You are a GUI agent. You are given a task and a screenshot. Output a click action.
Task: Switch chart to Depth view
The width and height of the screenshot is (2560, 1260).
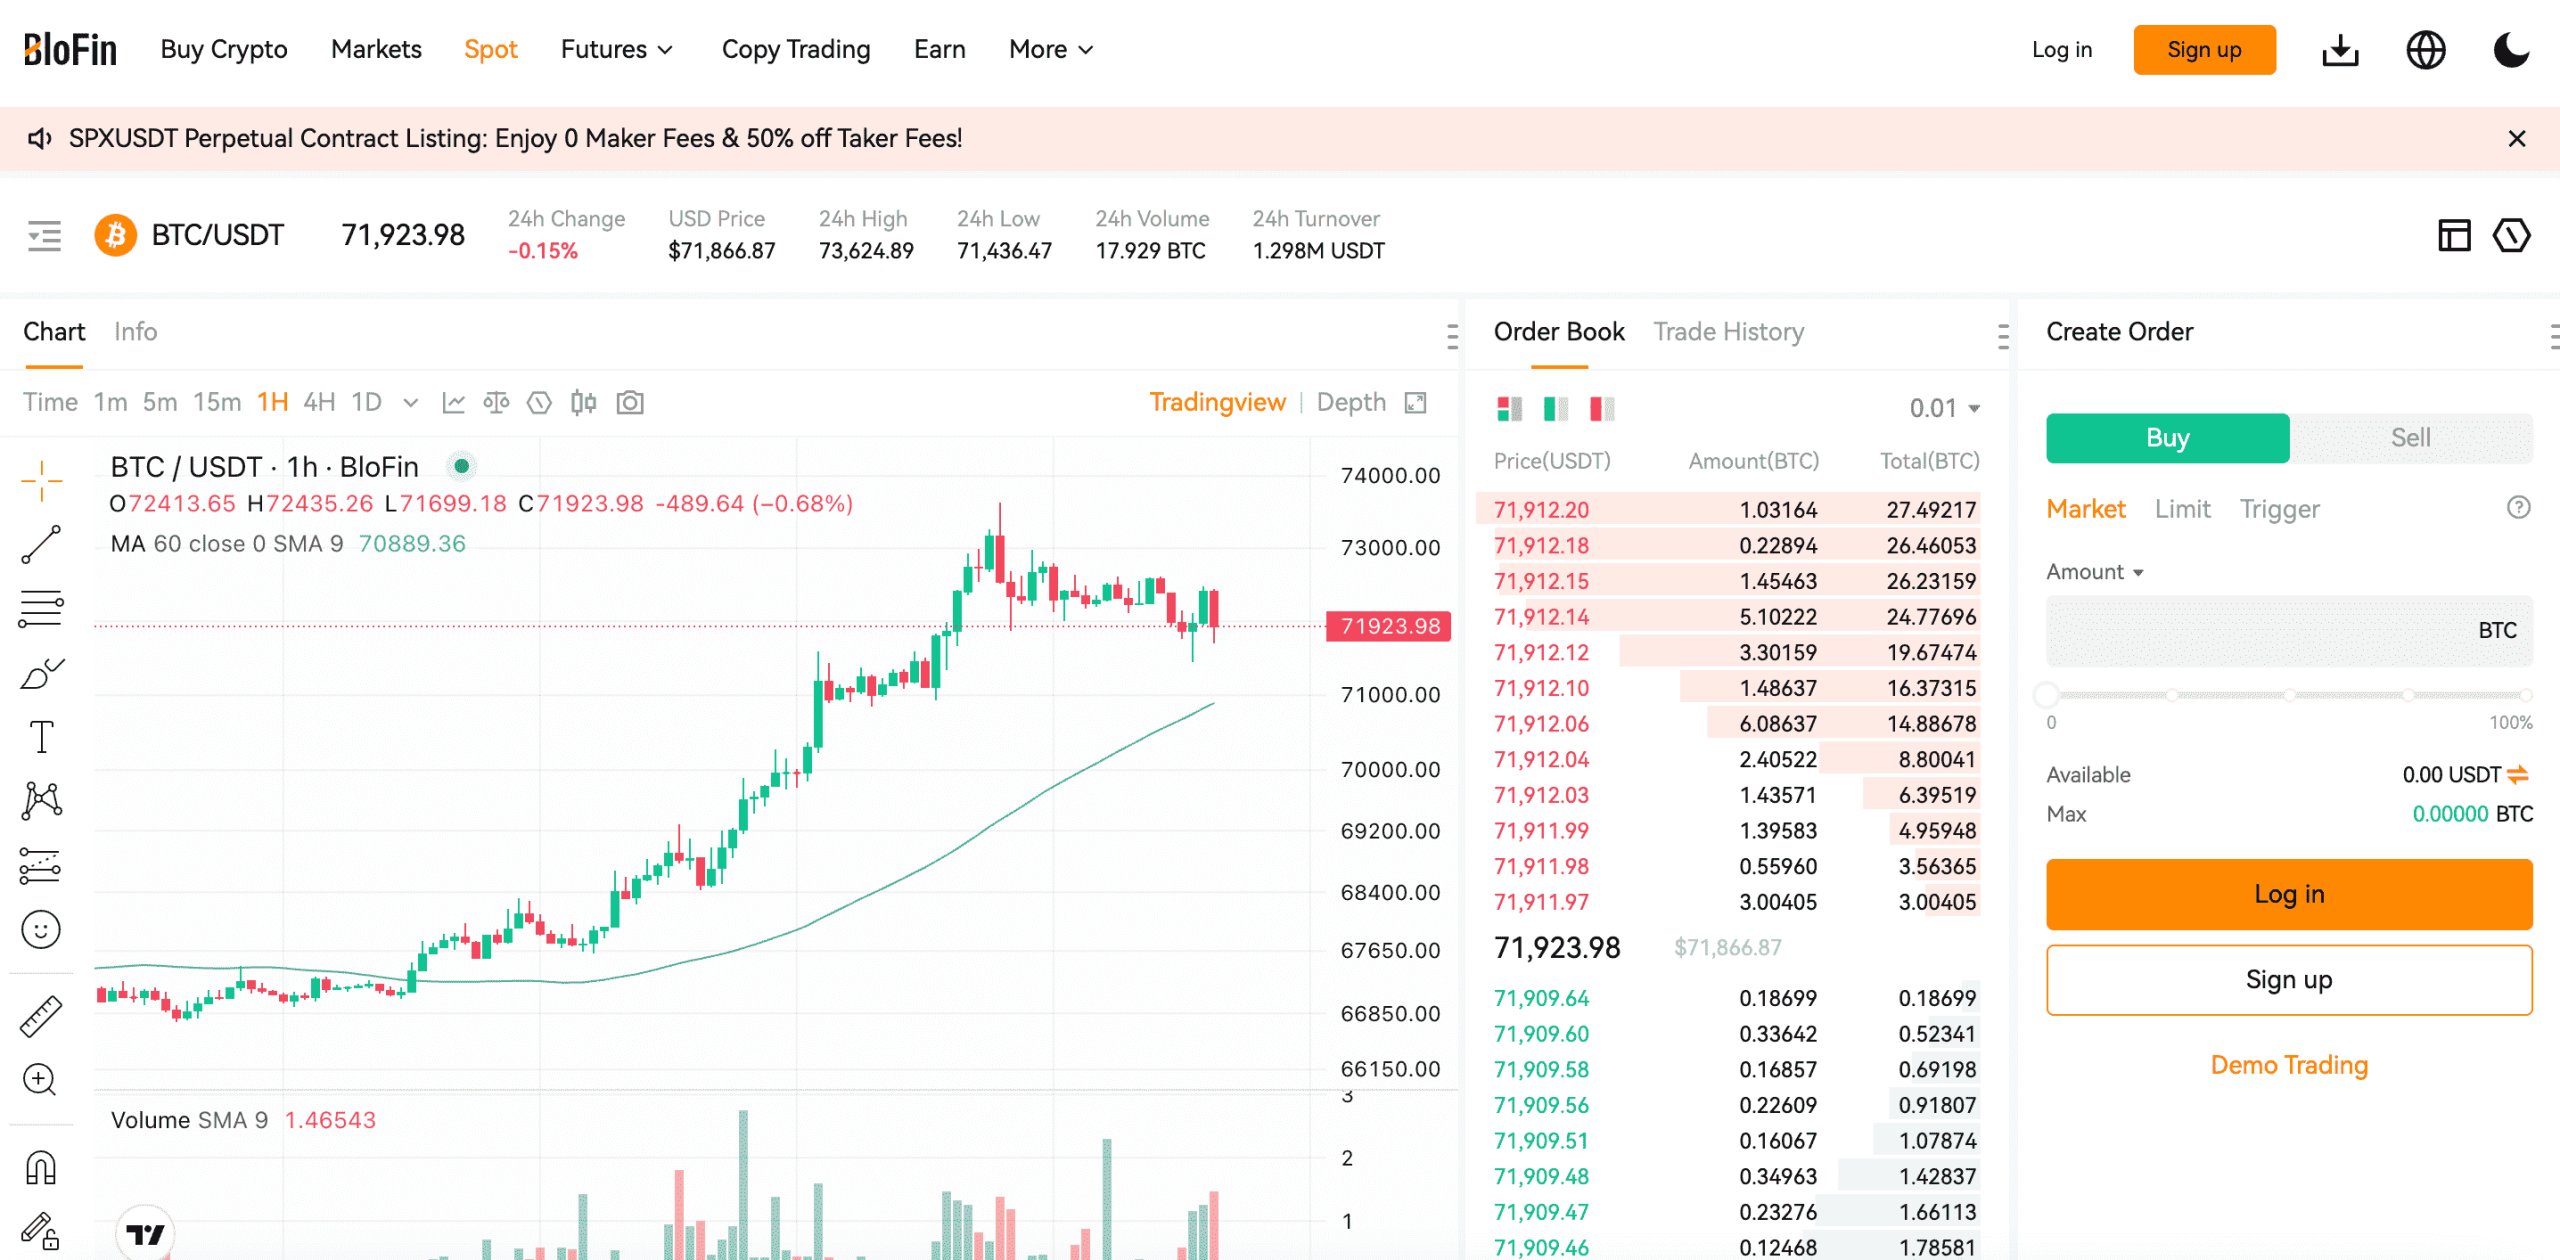[x=1351, y=403]
